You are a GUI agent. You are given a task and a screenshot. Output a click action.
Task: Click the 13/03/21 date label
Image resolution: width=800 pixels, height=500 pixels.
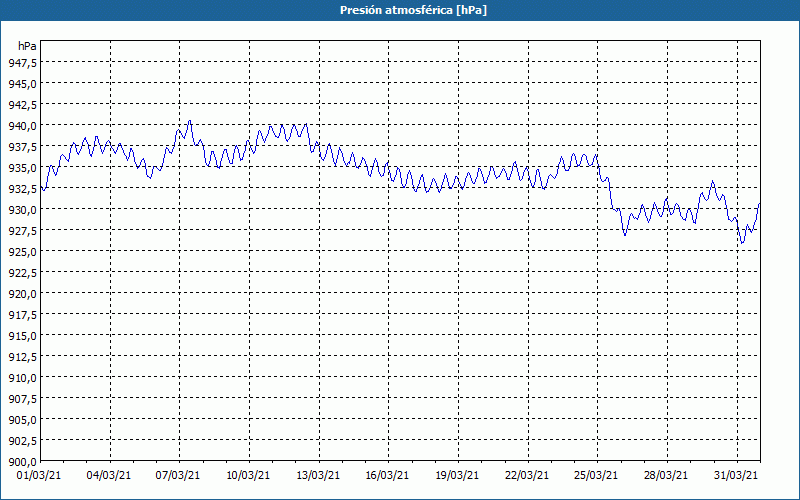click(318, 475)
